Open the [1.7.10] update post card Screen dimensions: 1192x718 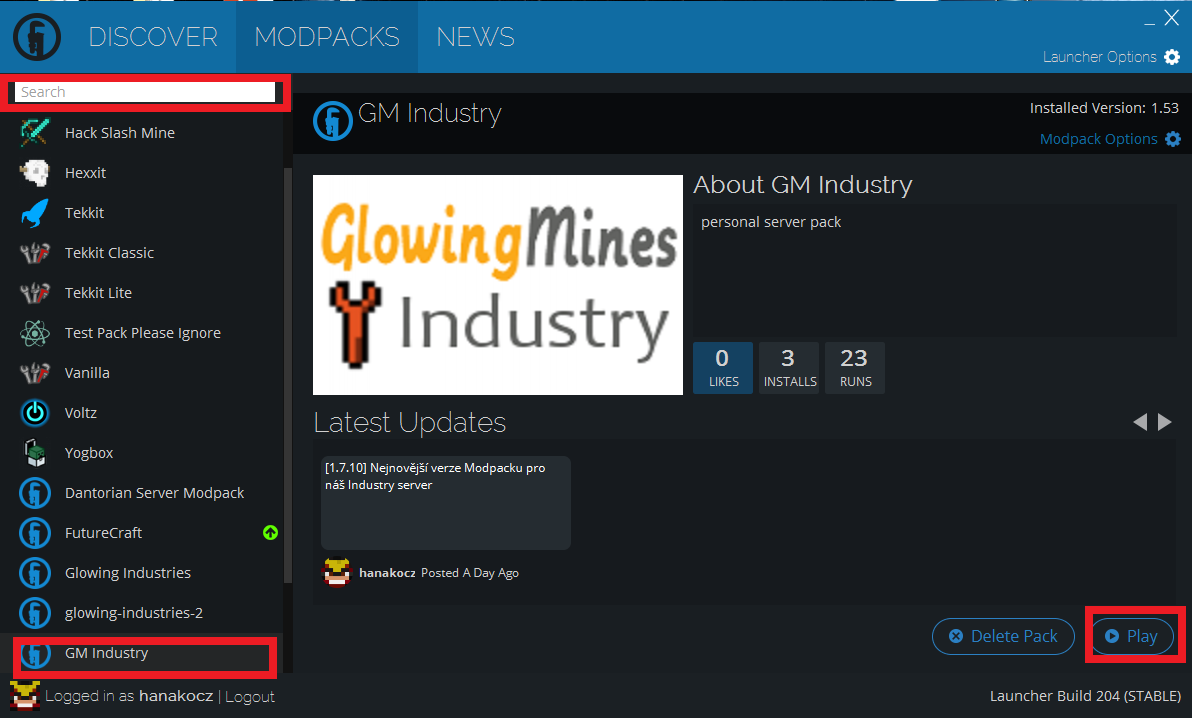pos(445,503)
